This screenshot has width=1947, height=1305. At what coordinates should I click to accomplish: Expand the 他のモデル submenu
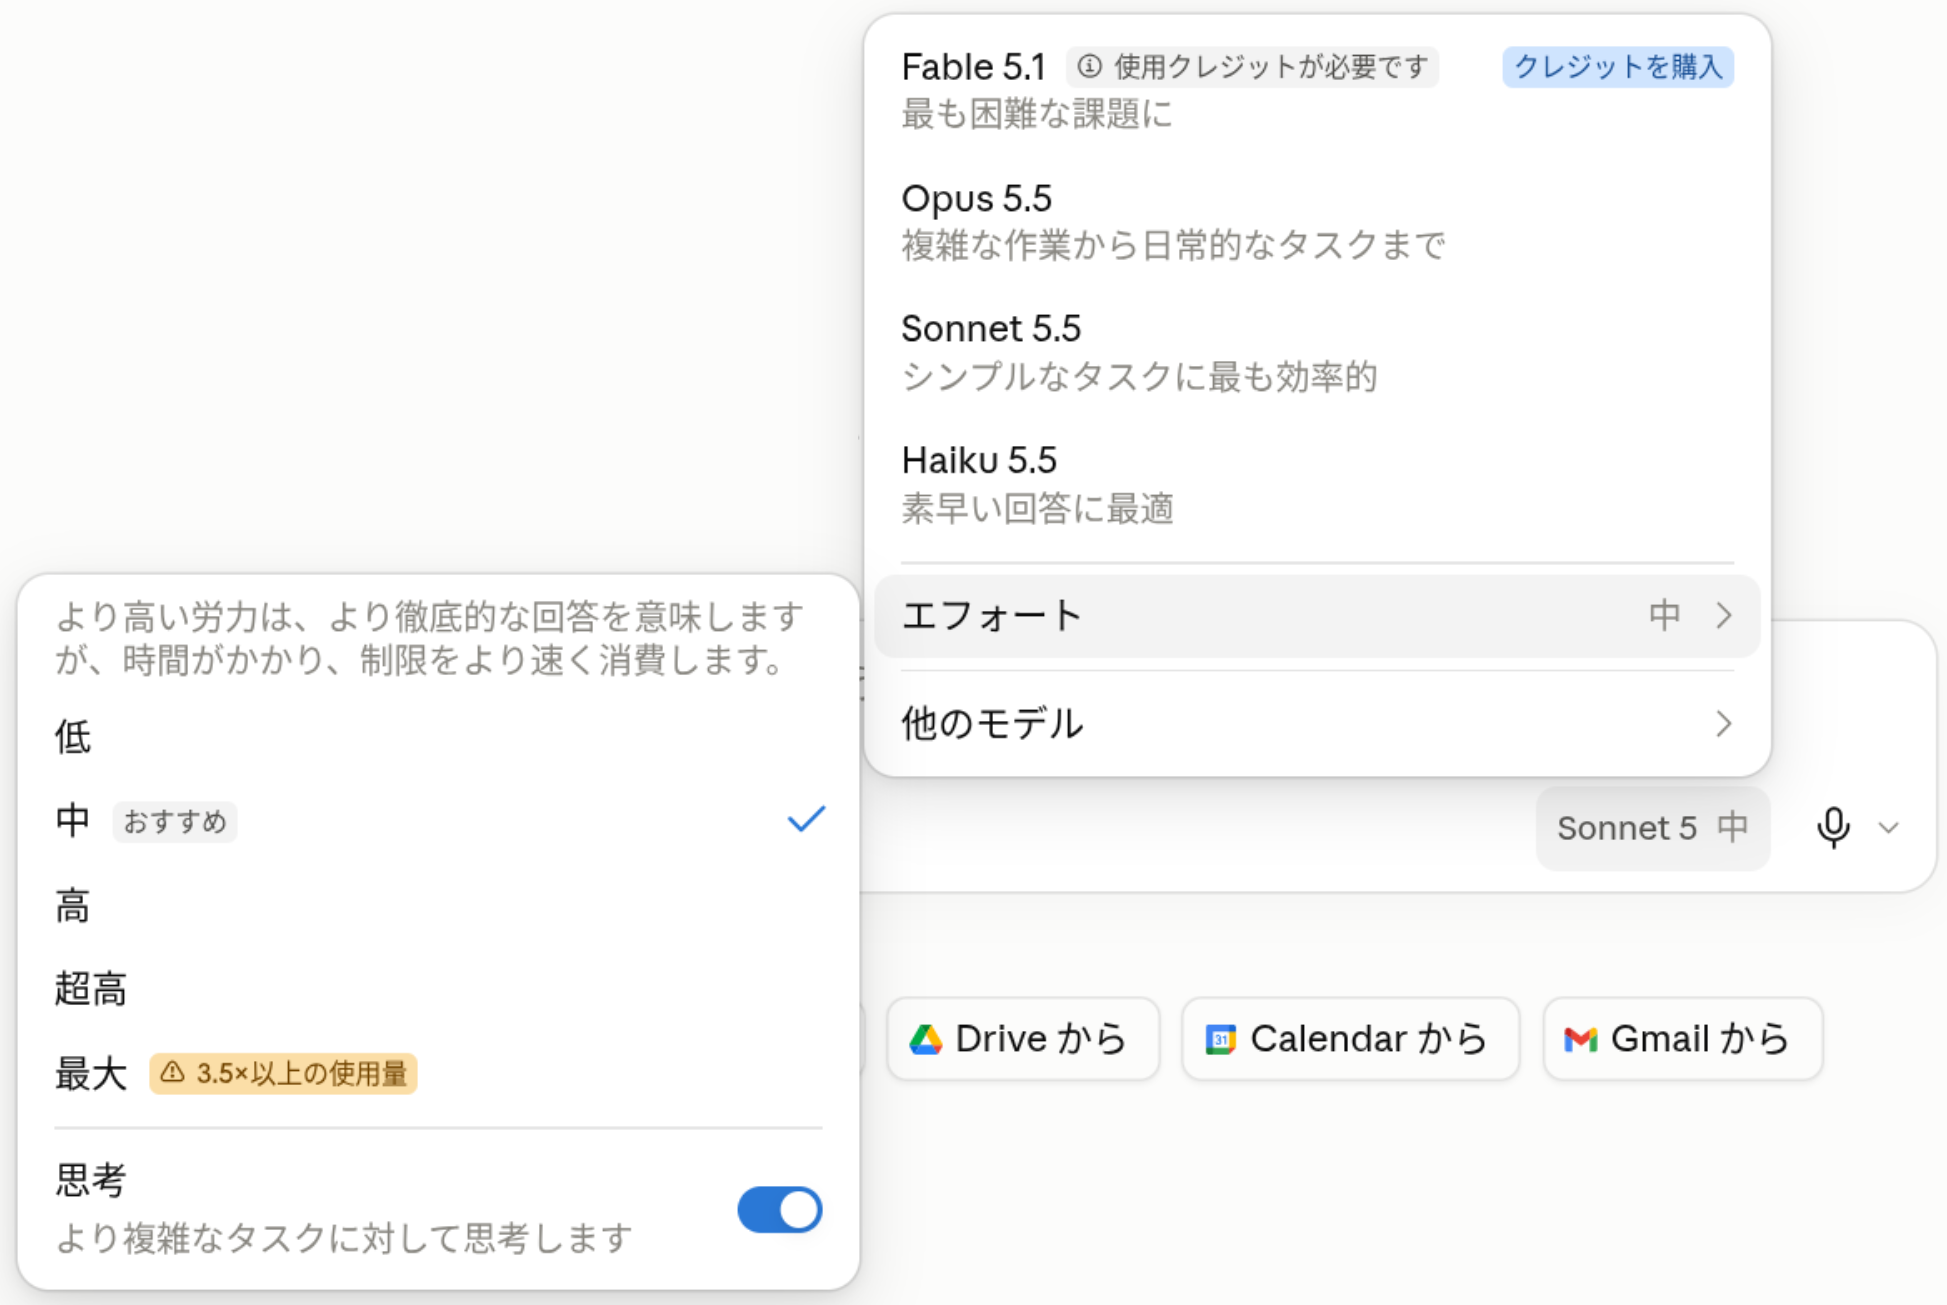click(1317, 723)
